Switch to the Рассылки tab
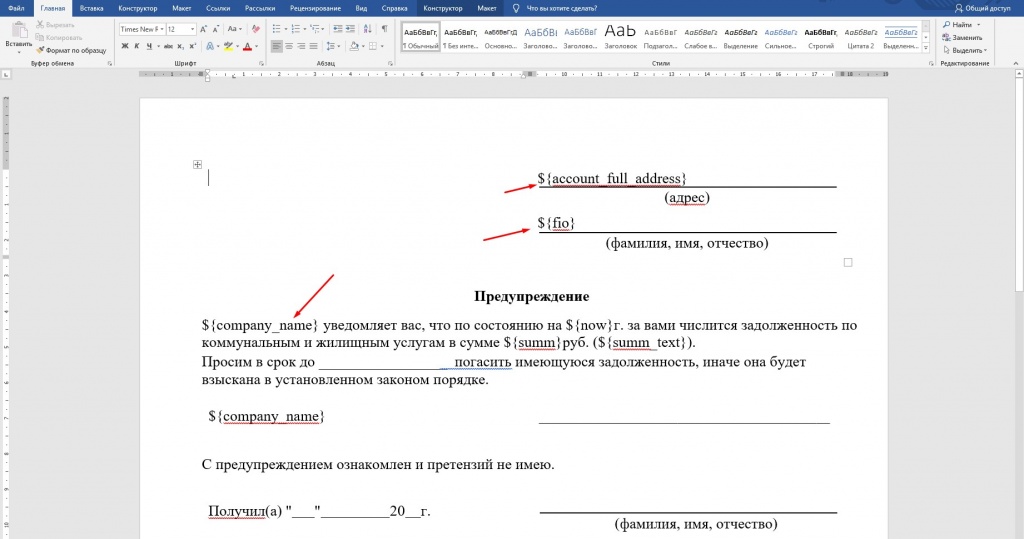The image size is (1024, 539). (260, 8)
